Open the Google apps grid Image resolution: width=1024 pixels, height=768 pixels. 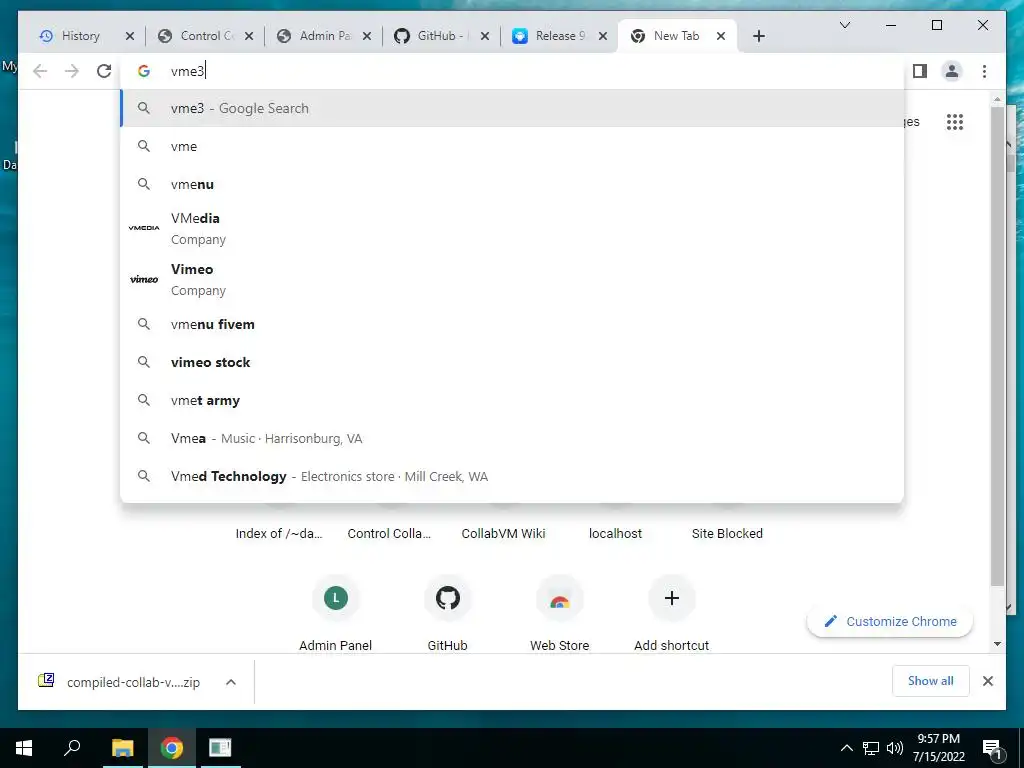(x=955, y=121)
